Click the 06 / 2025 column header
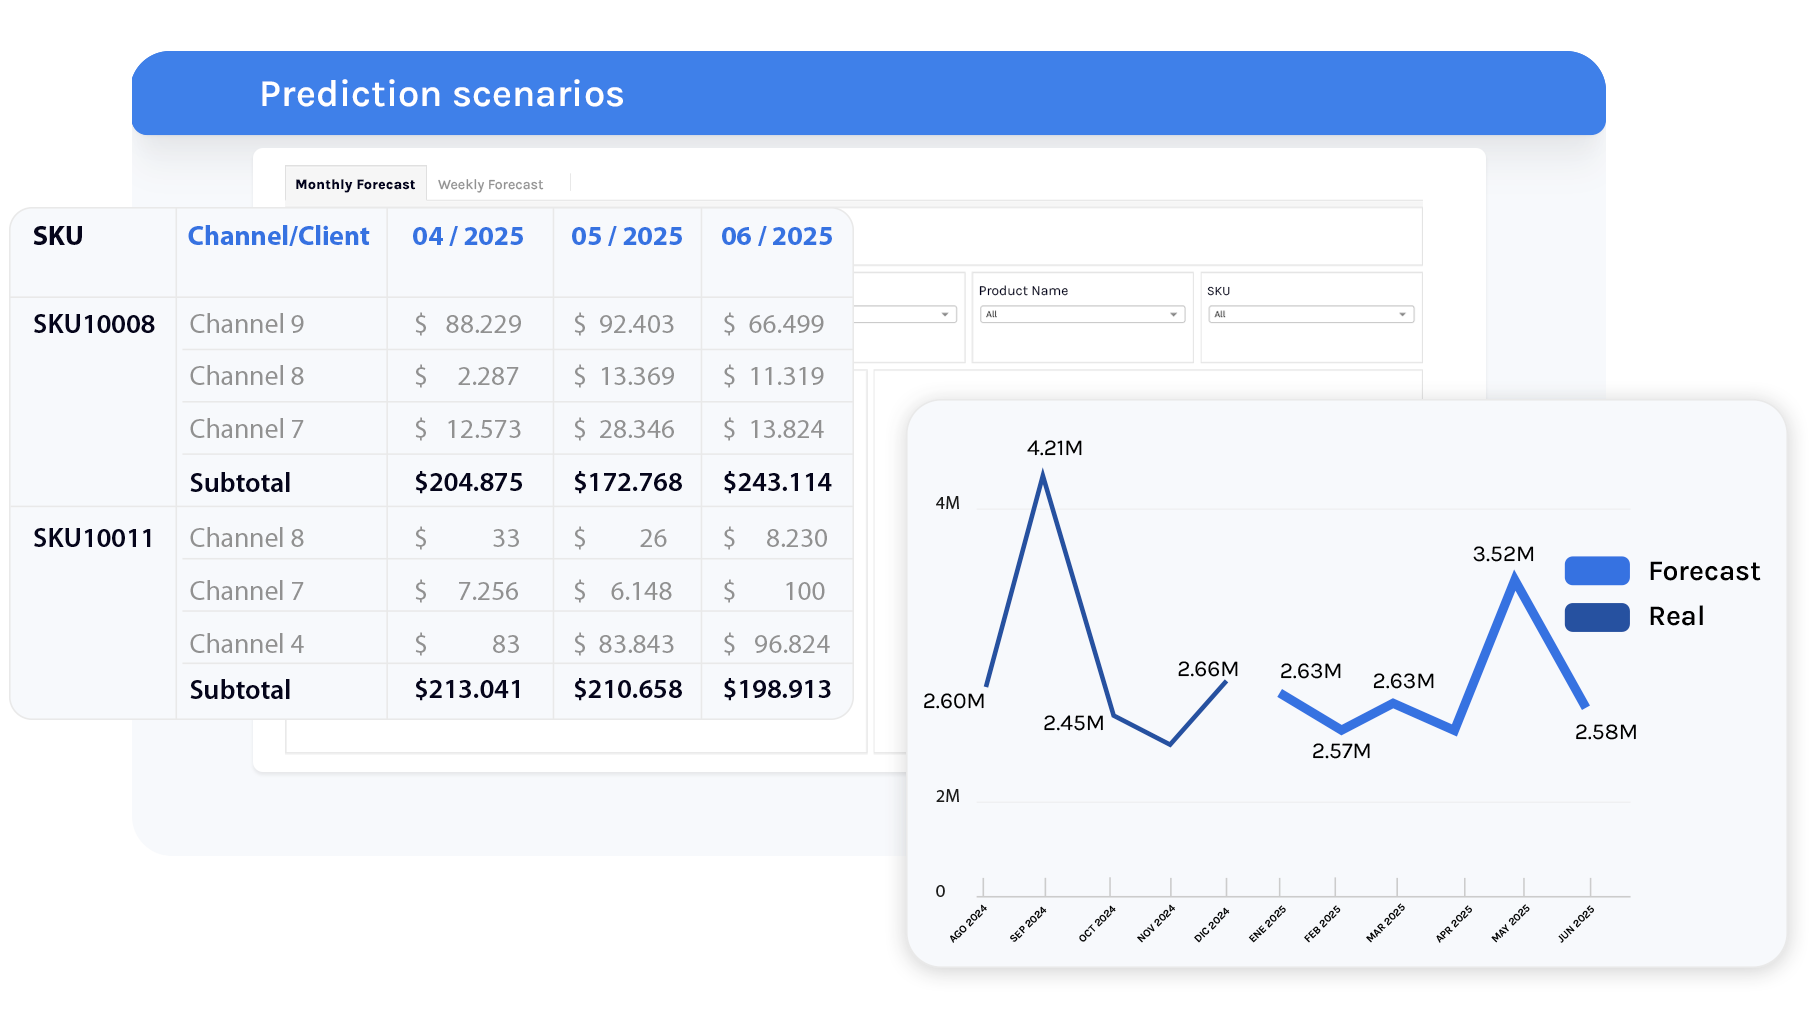The width and height of the screenshot is (1813, 1011). coord(776,236)
